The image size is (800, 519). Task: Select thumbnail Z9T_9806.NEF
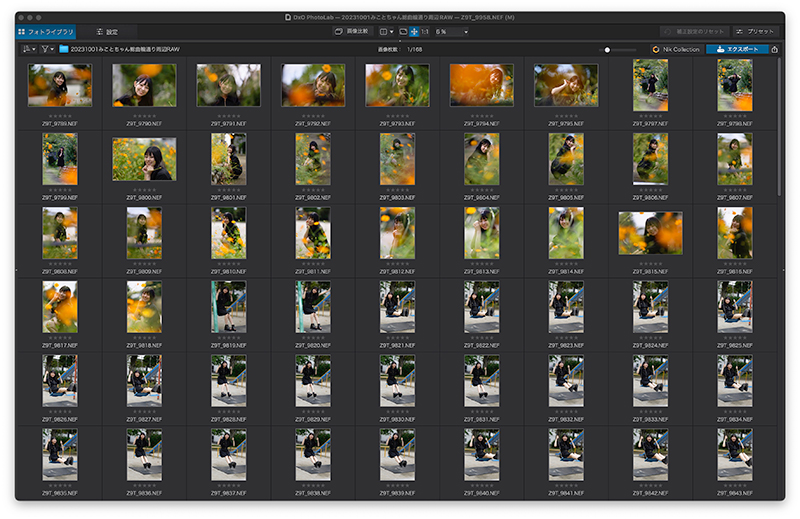tap(651, 159)
